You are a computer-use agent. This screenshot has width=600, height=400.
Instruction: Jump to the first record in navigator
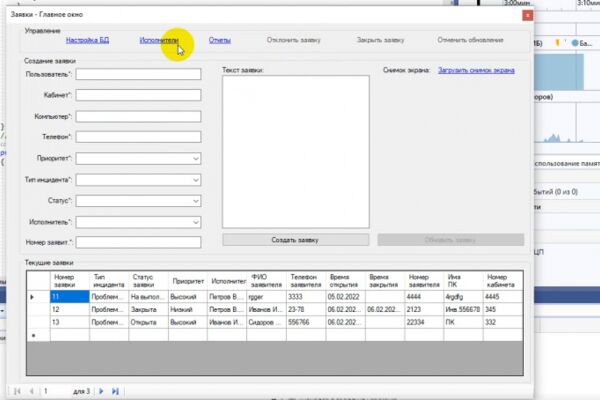(17, 391)
